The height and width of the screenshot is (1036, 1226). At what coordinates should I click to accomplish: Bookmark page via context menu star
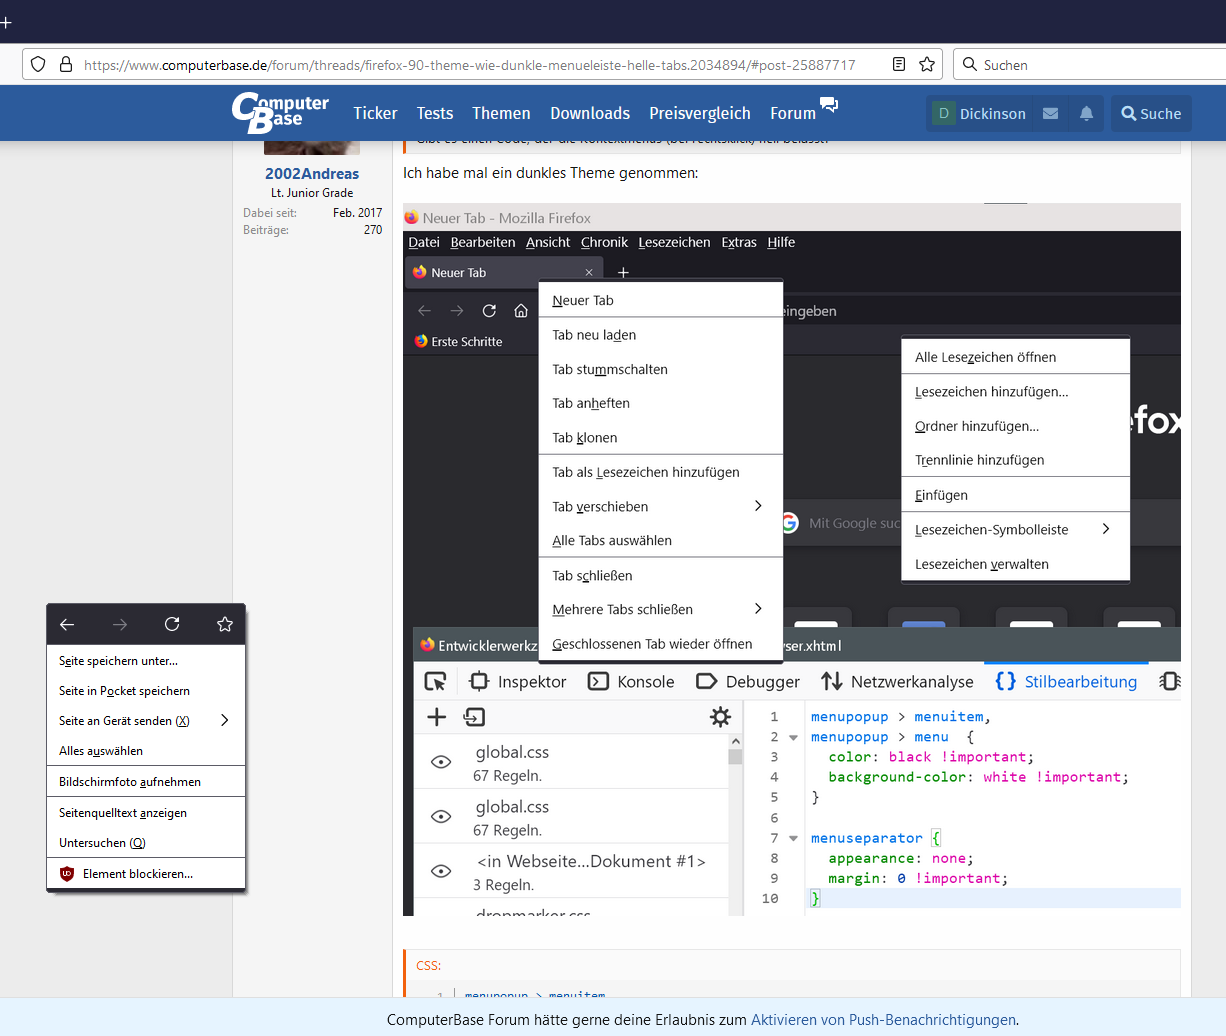click(225, 624)
